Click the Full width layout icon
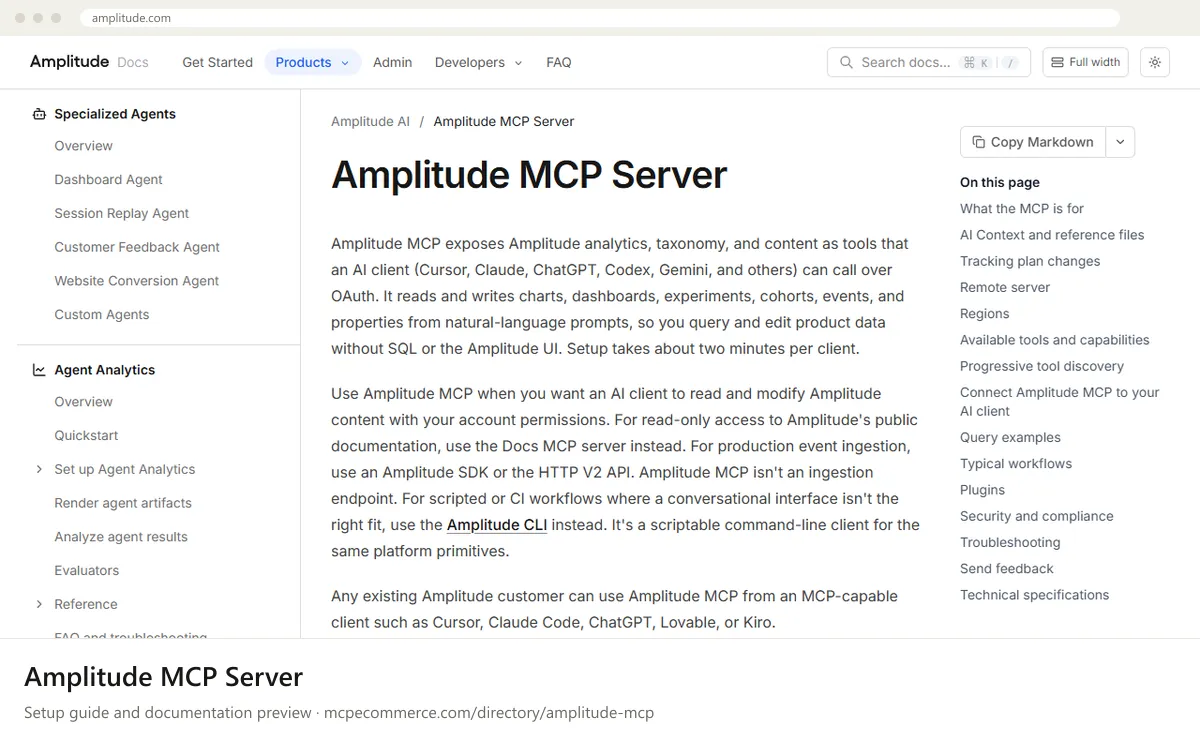Screen dimensions: 1200x750 point(1057,62)
